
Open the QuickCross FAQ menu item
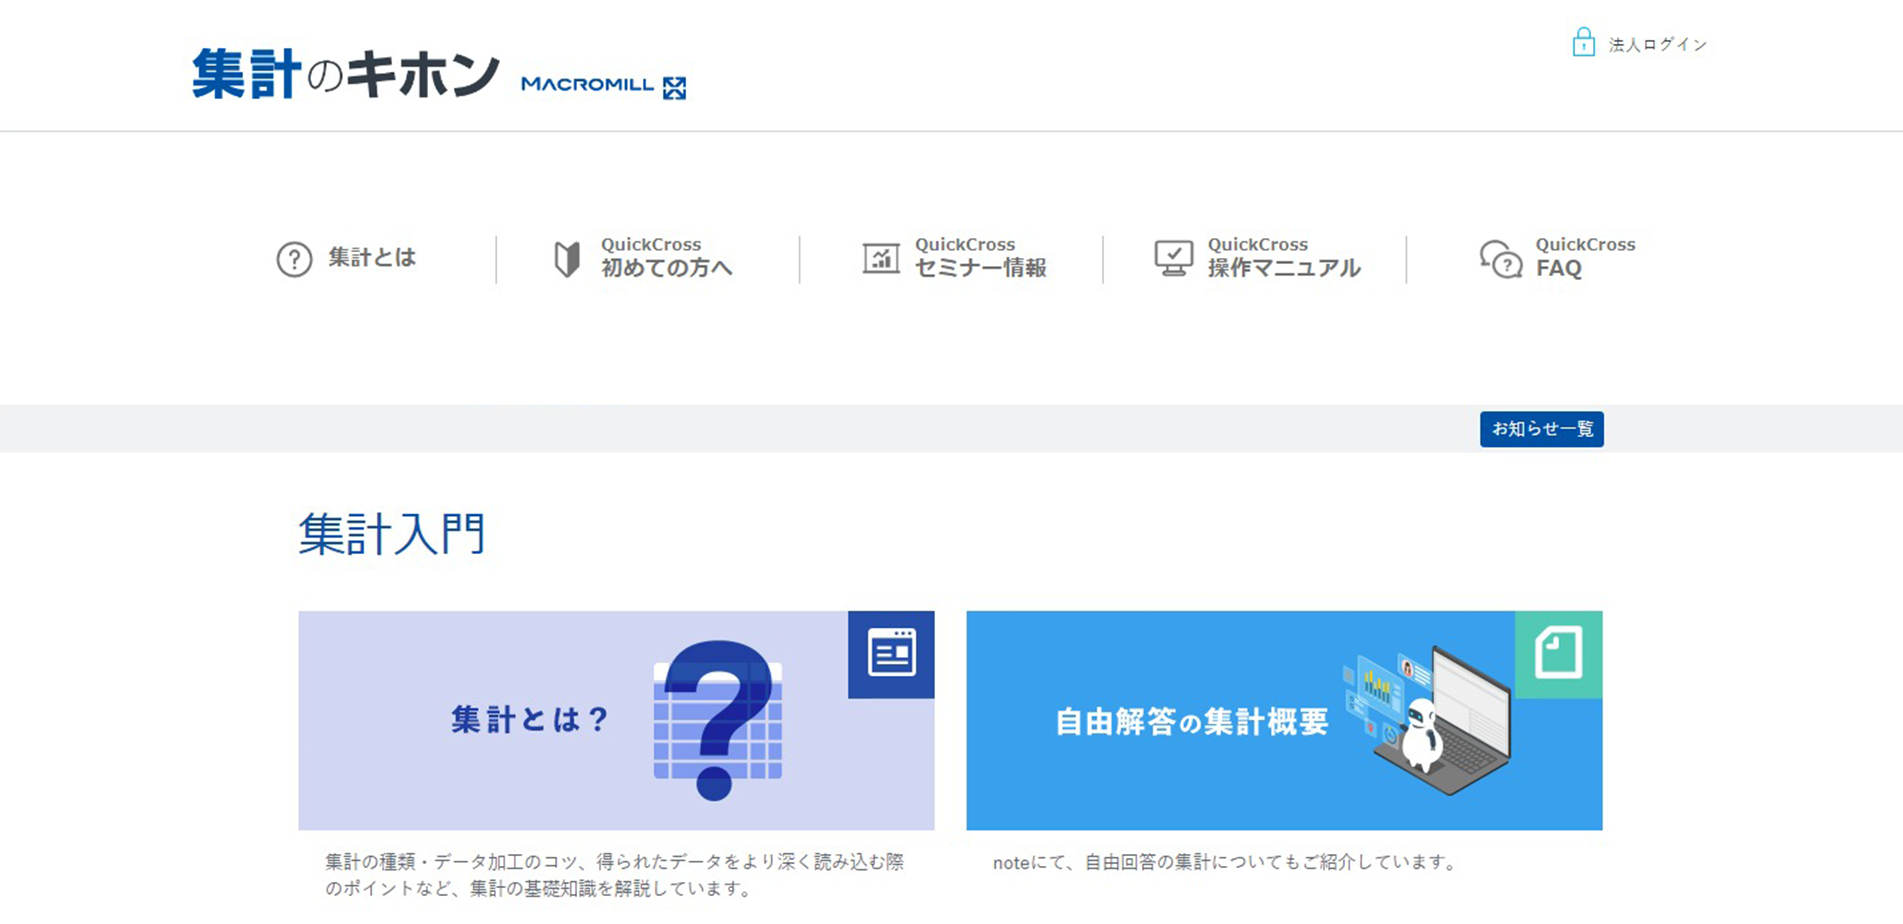1584,258
